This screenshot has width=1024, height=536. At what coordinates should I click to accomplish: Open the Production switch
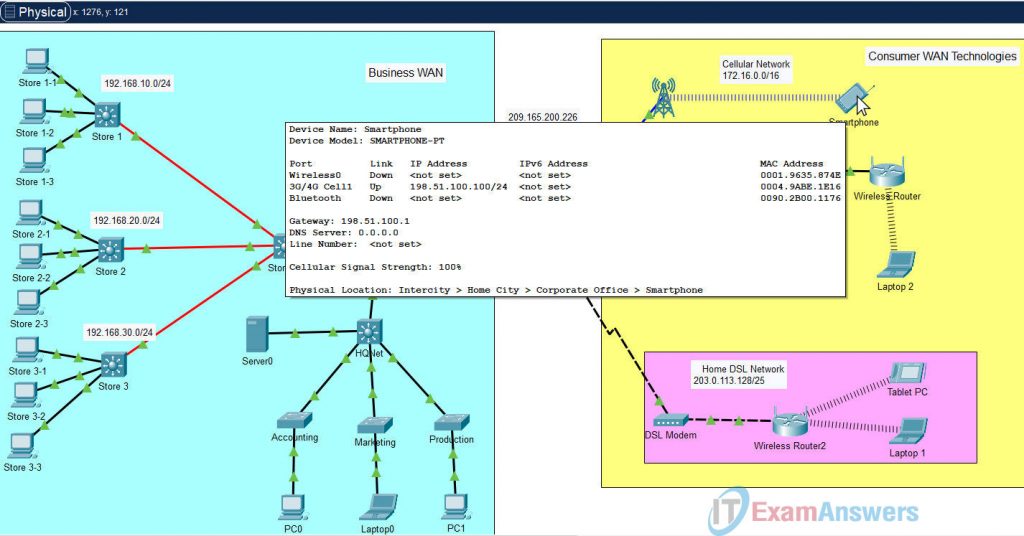tap(451, 422)
